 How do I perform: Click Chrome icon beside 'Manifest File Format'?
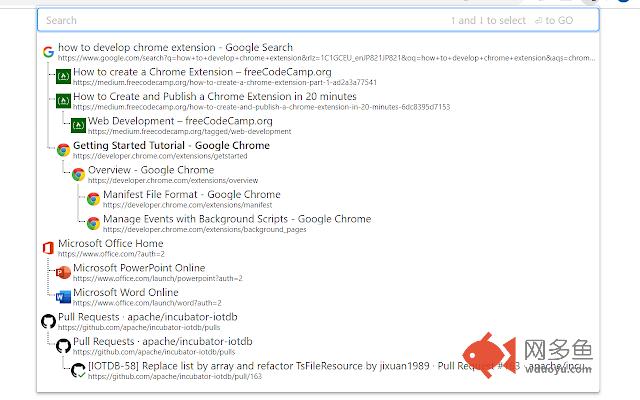(x=93, y=199)
